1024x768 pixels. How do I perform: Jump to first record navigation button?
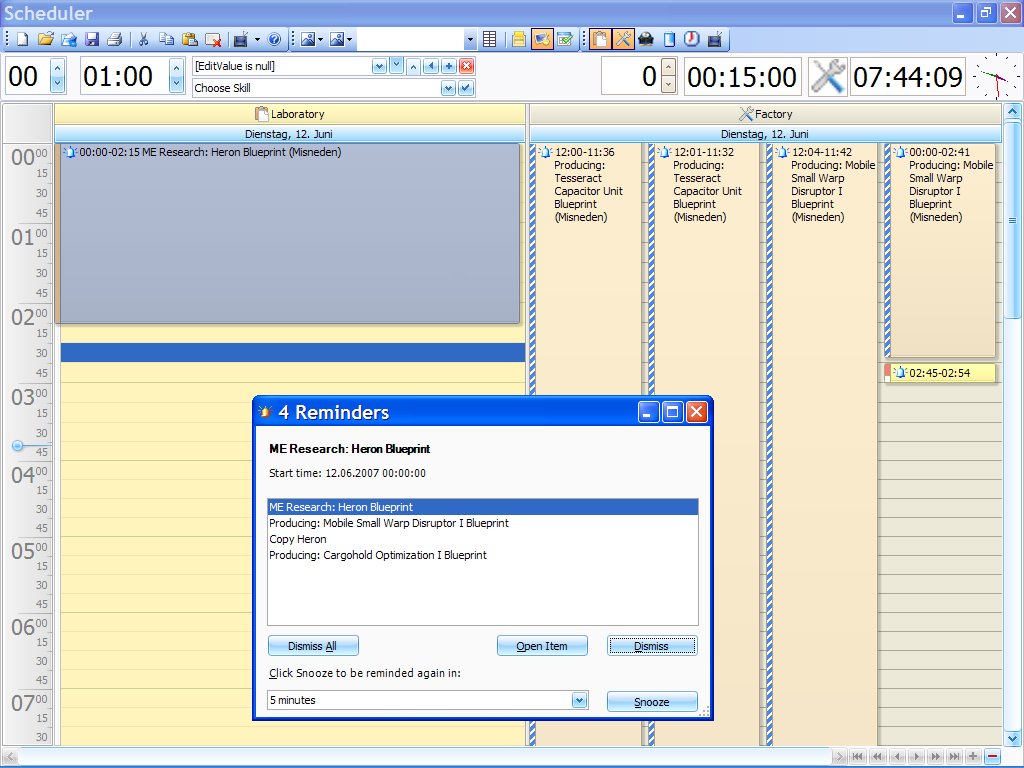pos(858,756)
